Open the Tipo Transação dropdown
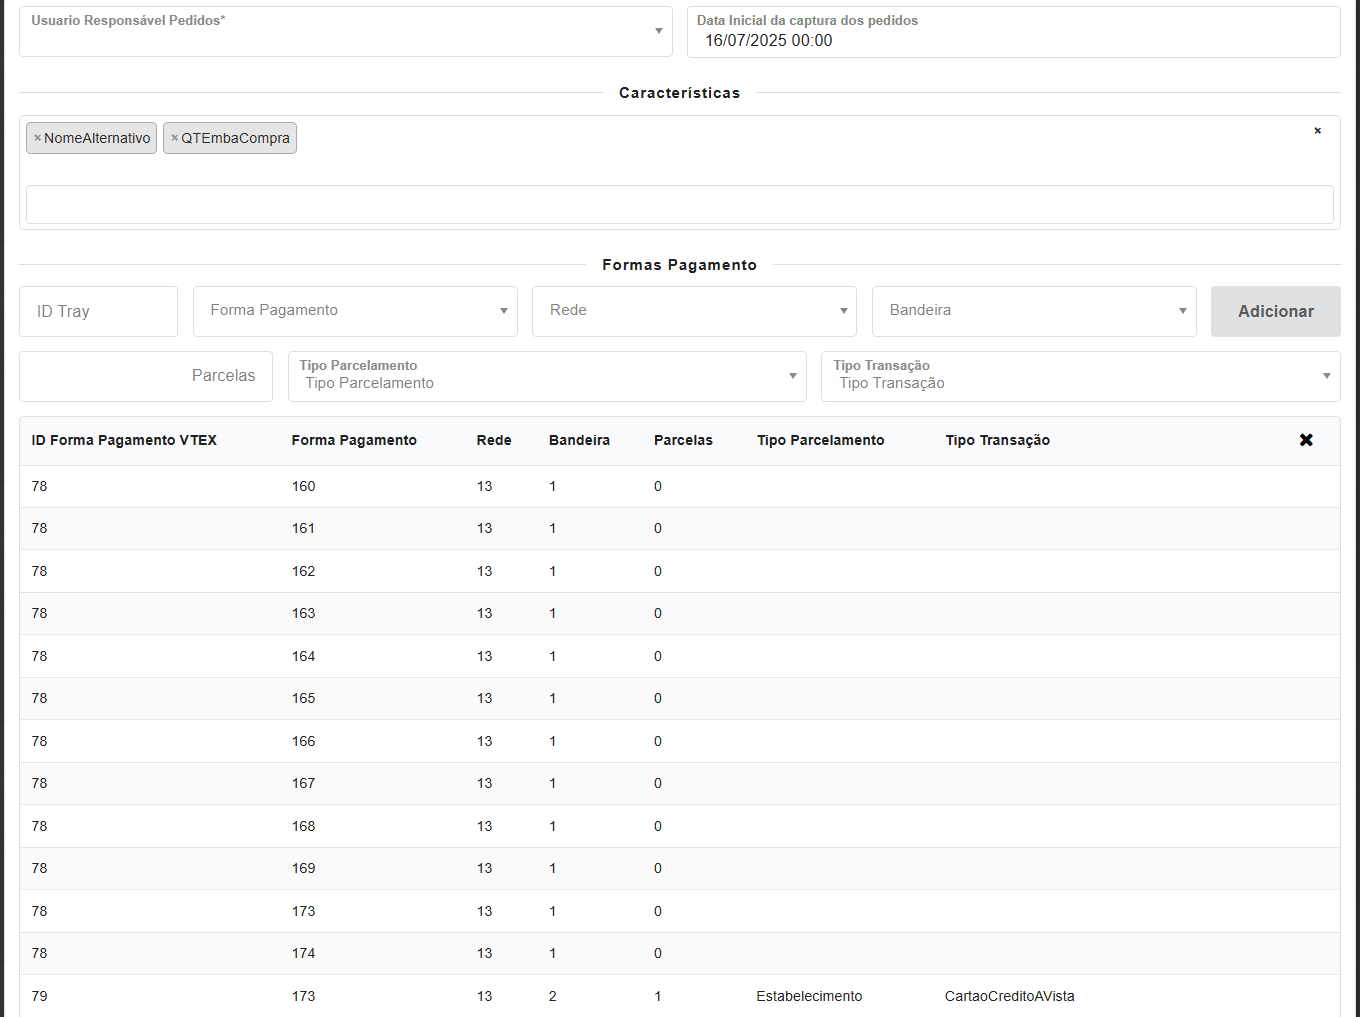The image size is (1360, 1017). click(x=1080, y=376)
